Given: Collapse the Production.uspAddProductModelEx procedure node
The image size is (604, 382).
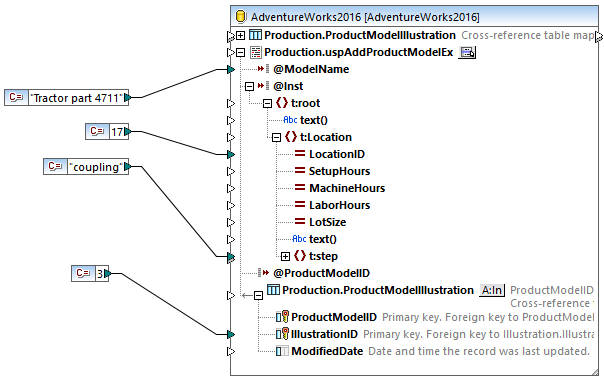Looking at the screenshot, I should pos(240,52).
